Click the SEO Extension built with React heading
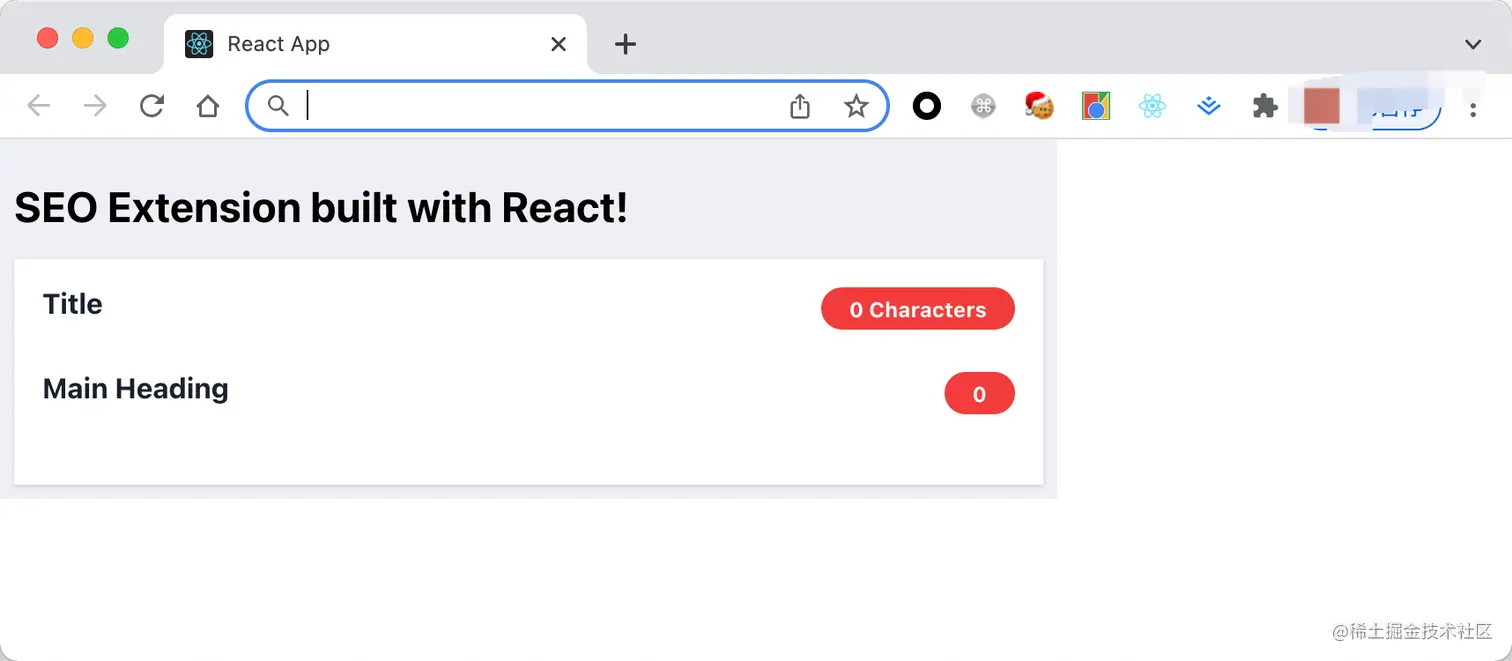 tap(321, 208)
